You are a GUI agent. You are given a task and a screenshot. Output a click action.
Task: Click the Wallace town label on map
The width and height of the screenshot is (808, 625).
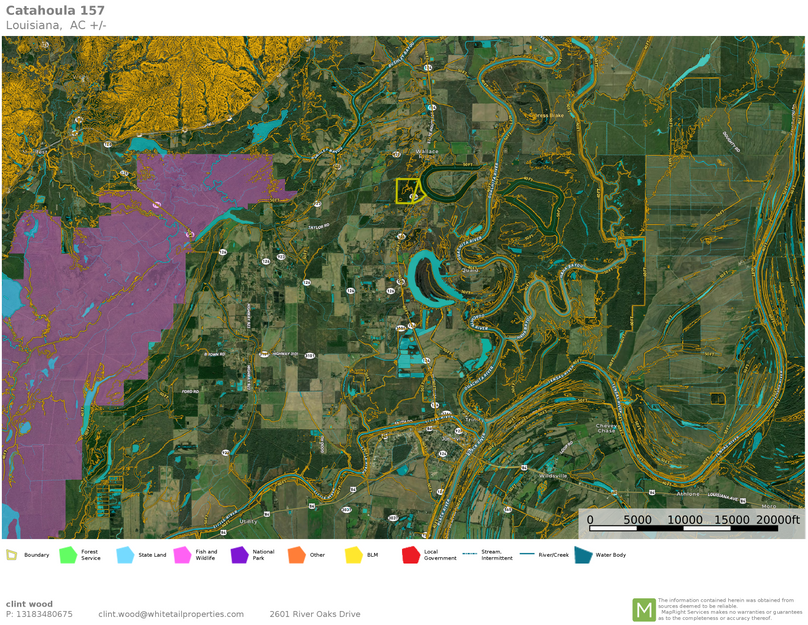[x=427, y=151]
